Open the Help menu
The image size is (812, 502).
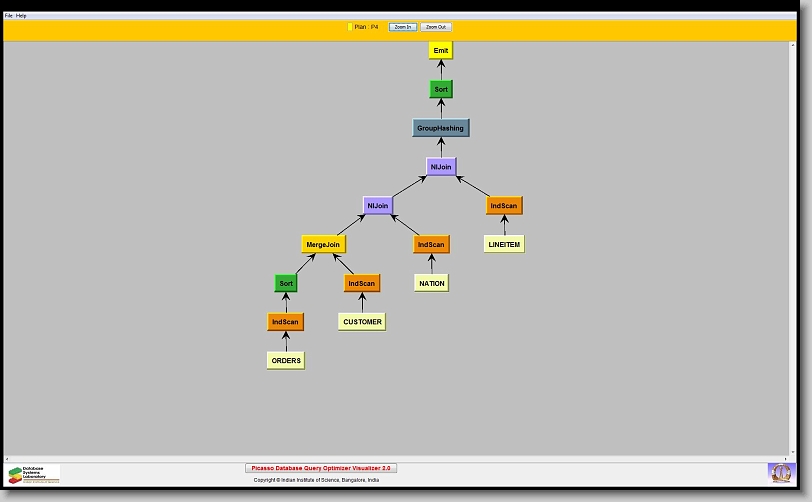(22, 16)
